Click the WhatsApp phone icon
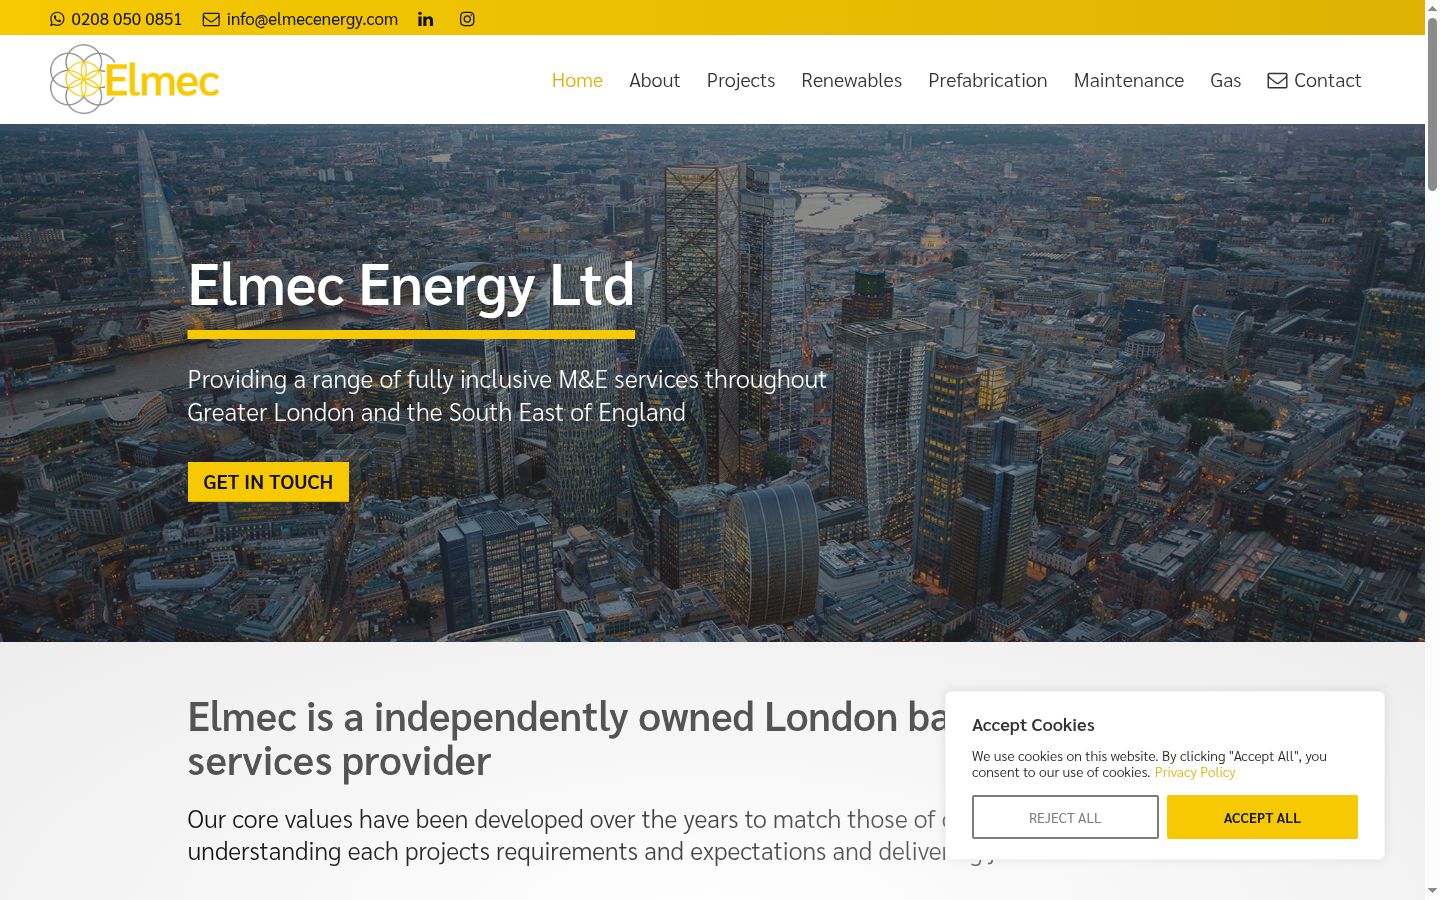Image resolution: width=1440 pixels, height=900 pixels. pos(57,19)
